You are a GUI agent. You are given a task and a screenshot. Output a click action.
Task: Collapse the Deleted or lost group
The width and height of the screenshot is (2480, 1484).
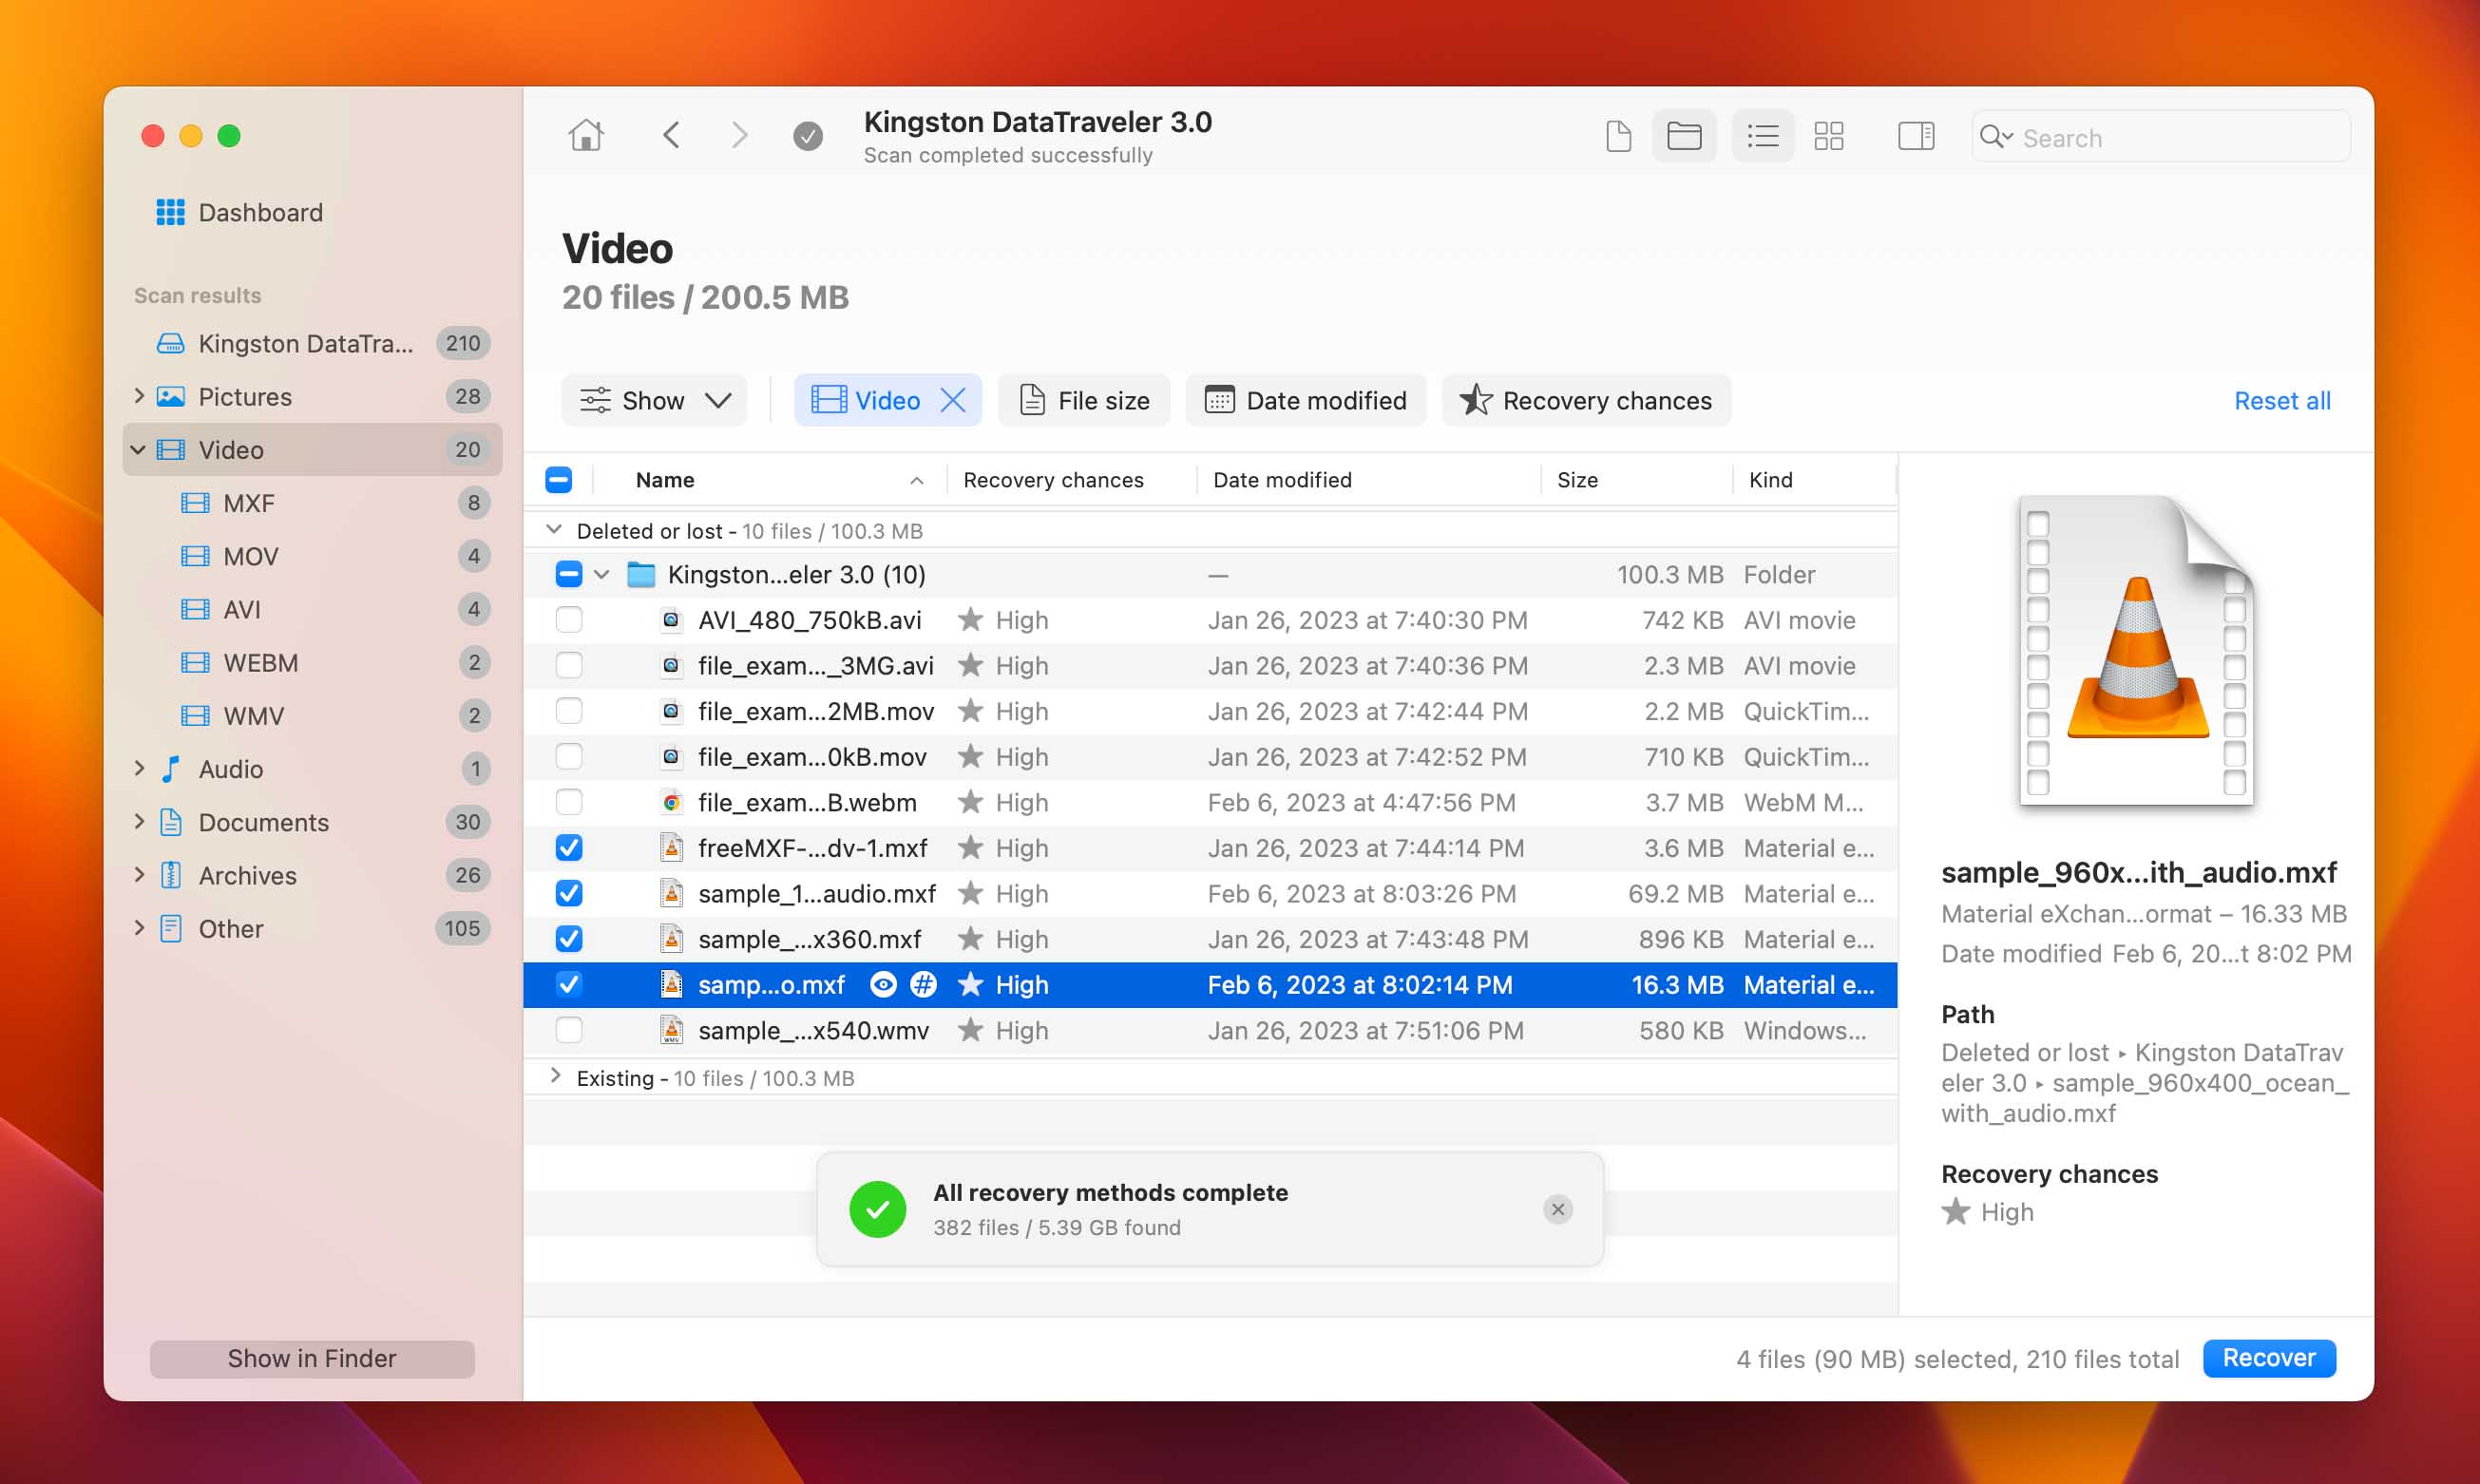tap(554, 530)
